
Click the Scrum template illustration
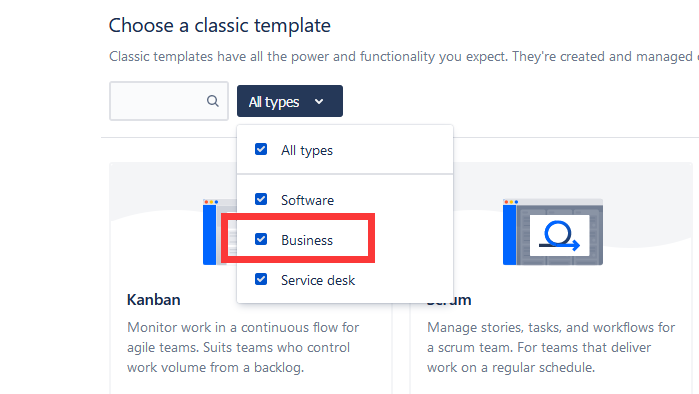point(553,232)
